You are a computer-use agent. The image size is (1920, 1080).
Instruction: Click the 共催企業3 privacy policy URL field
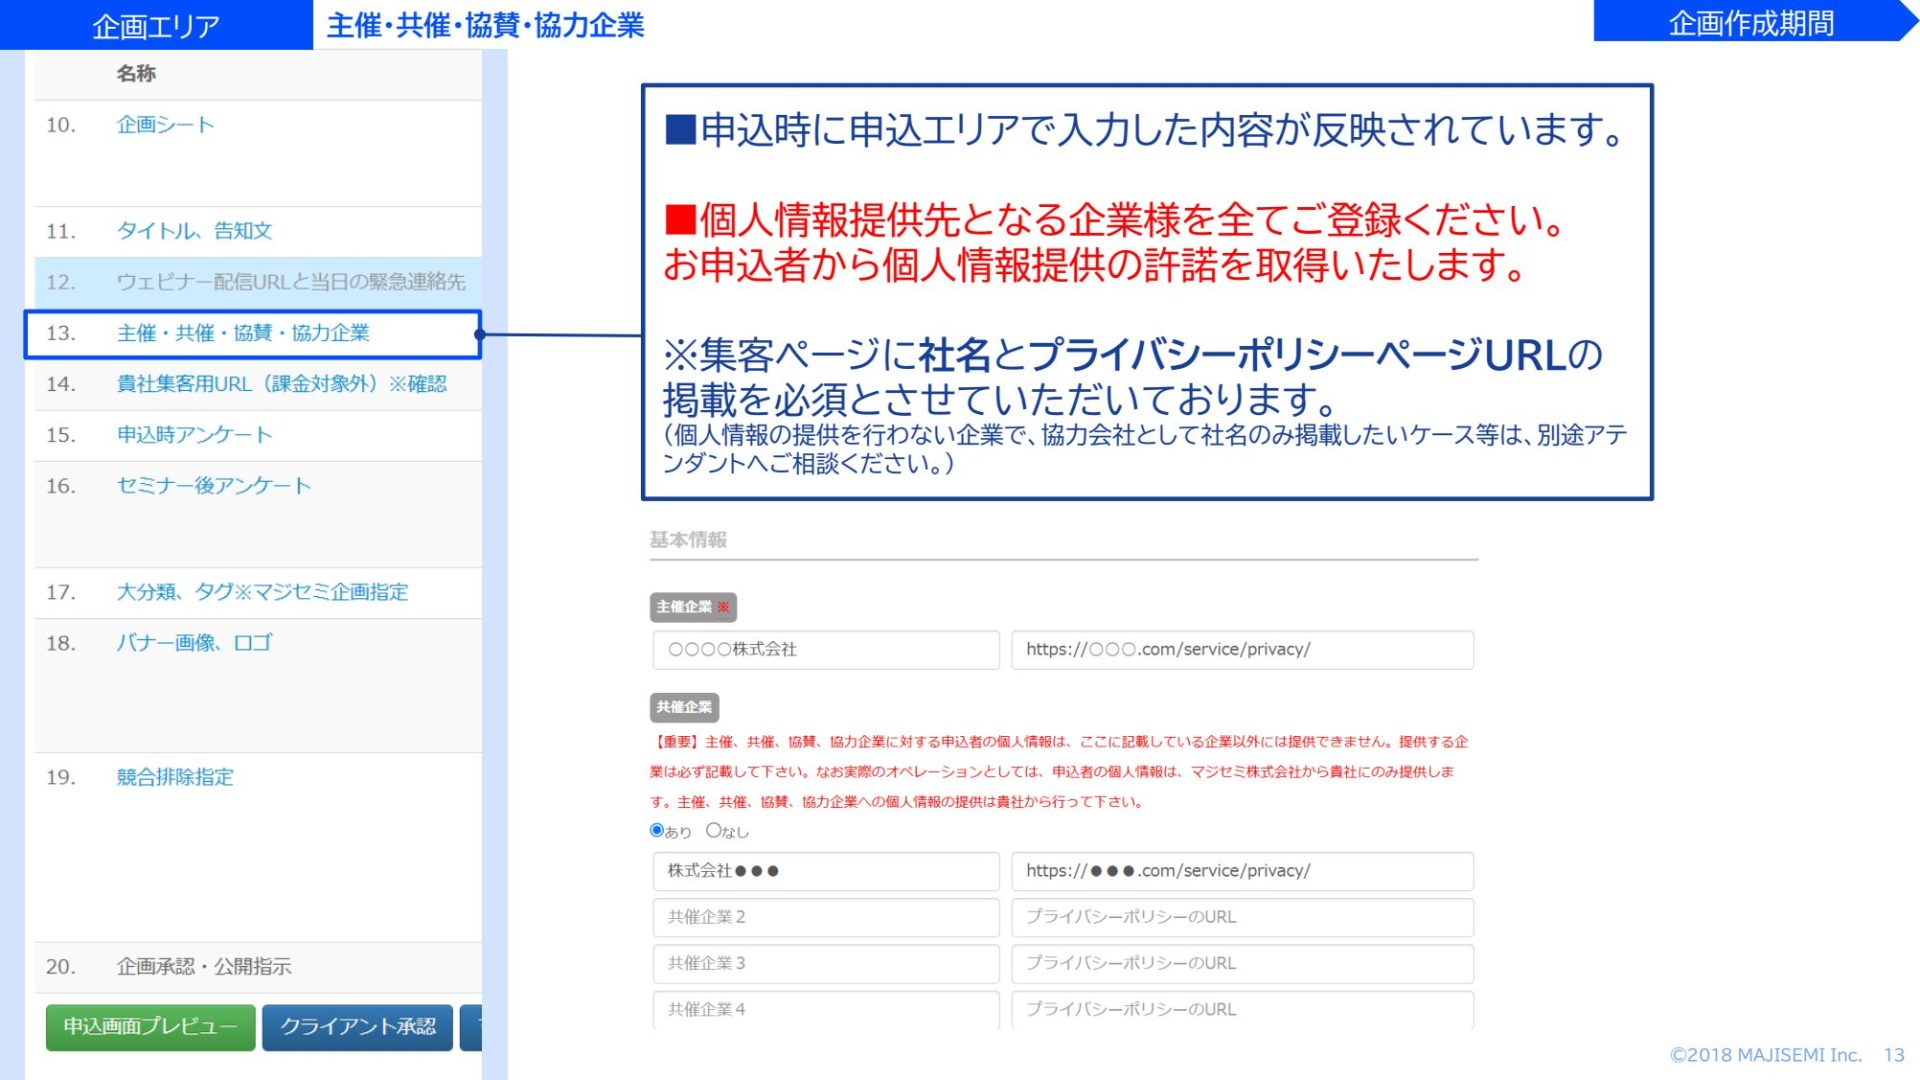[x=1241, y=963]
